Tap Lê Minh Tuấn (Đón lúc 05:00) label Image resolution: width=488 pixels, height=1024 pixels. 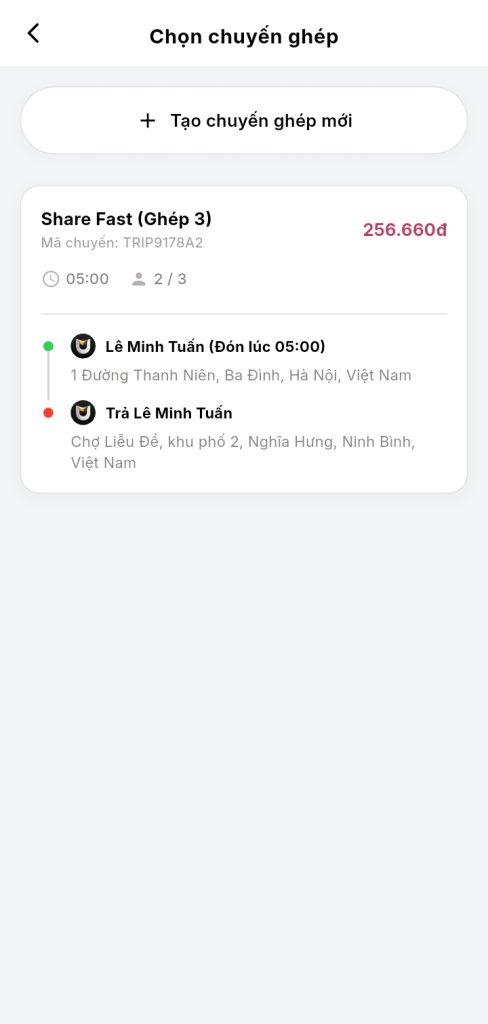click(215, 347)
